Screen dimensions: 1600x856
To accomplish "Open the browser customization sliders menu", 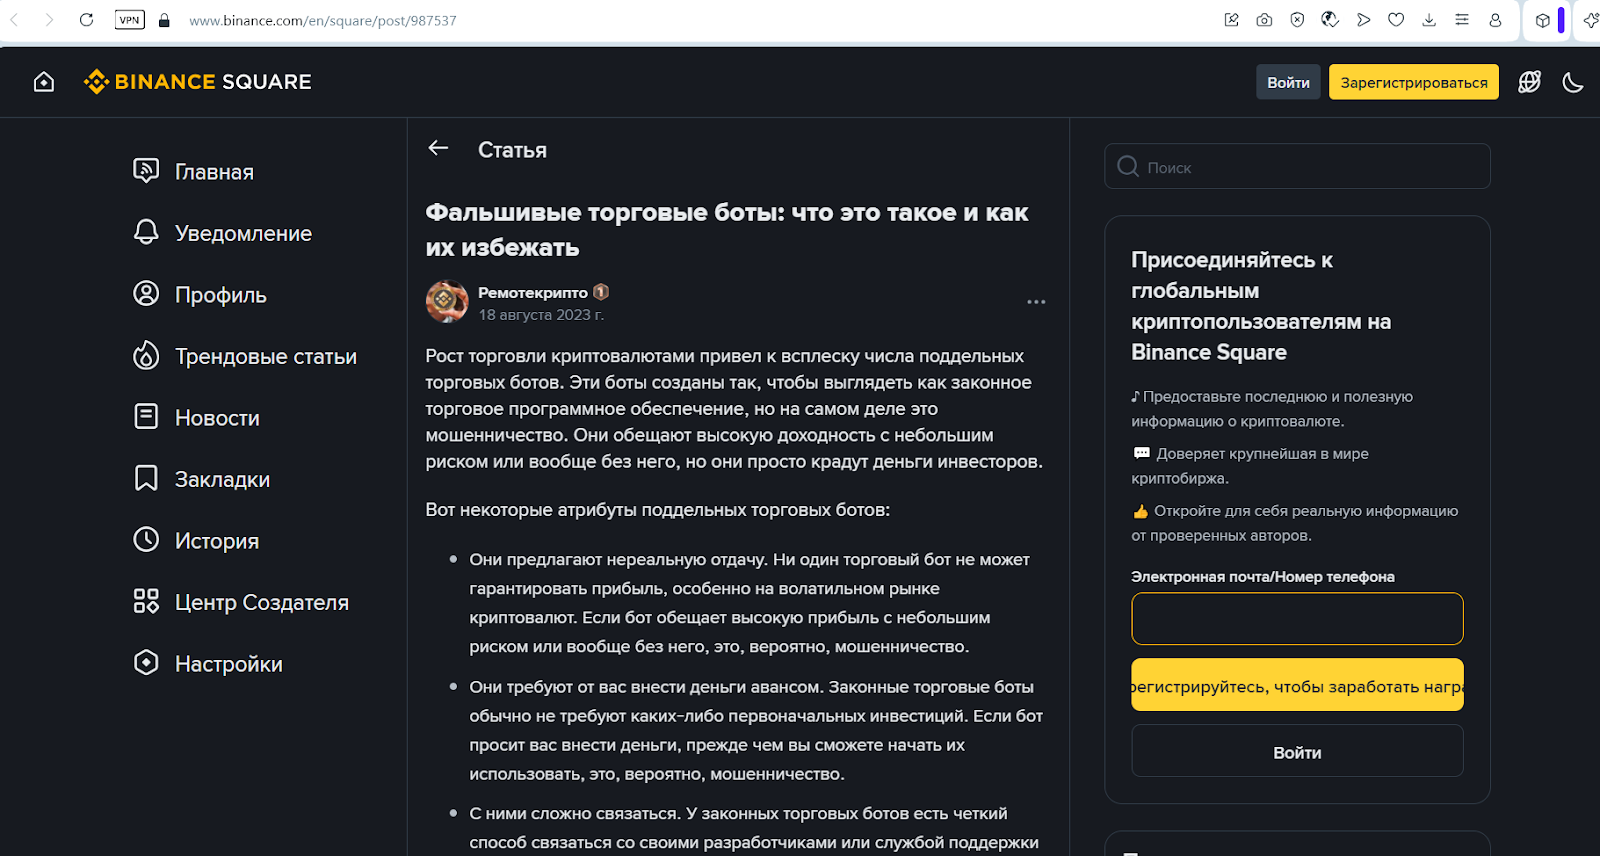I will tap(1461, 19).
